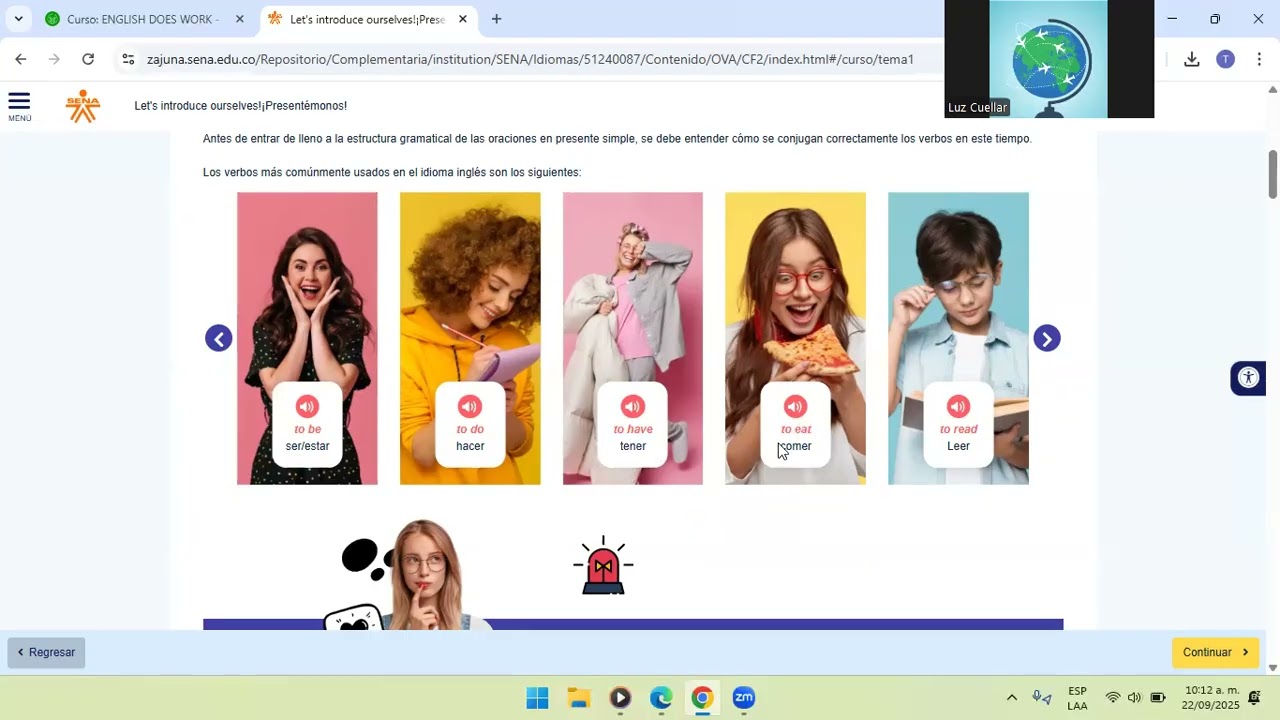Open clock showing 10:12 a. m.

(x=1210, y=698)
